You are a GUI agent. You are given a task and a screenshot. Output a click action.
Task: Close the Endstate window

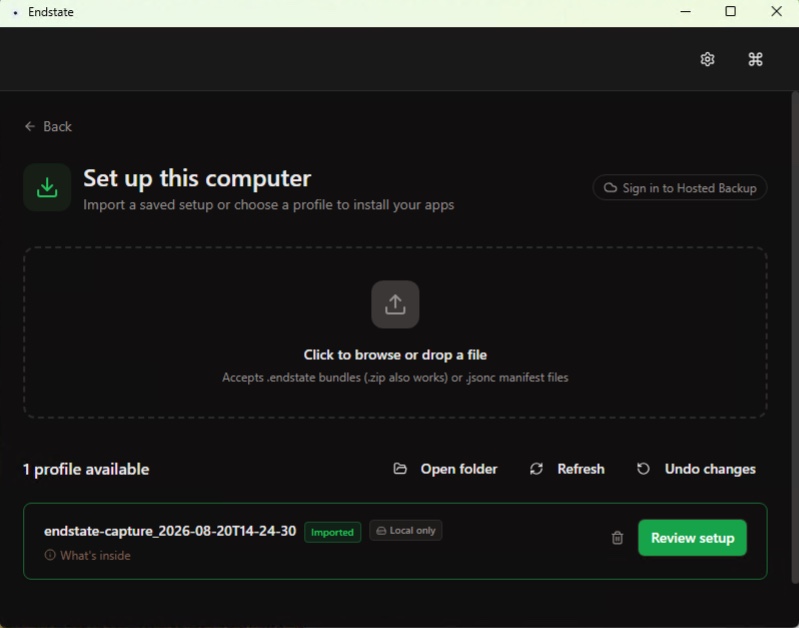tap(776, 11)
